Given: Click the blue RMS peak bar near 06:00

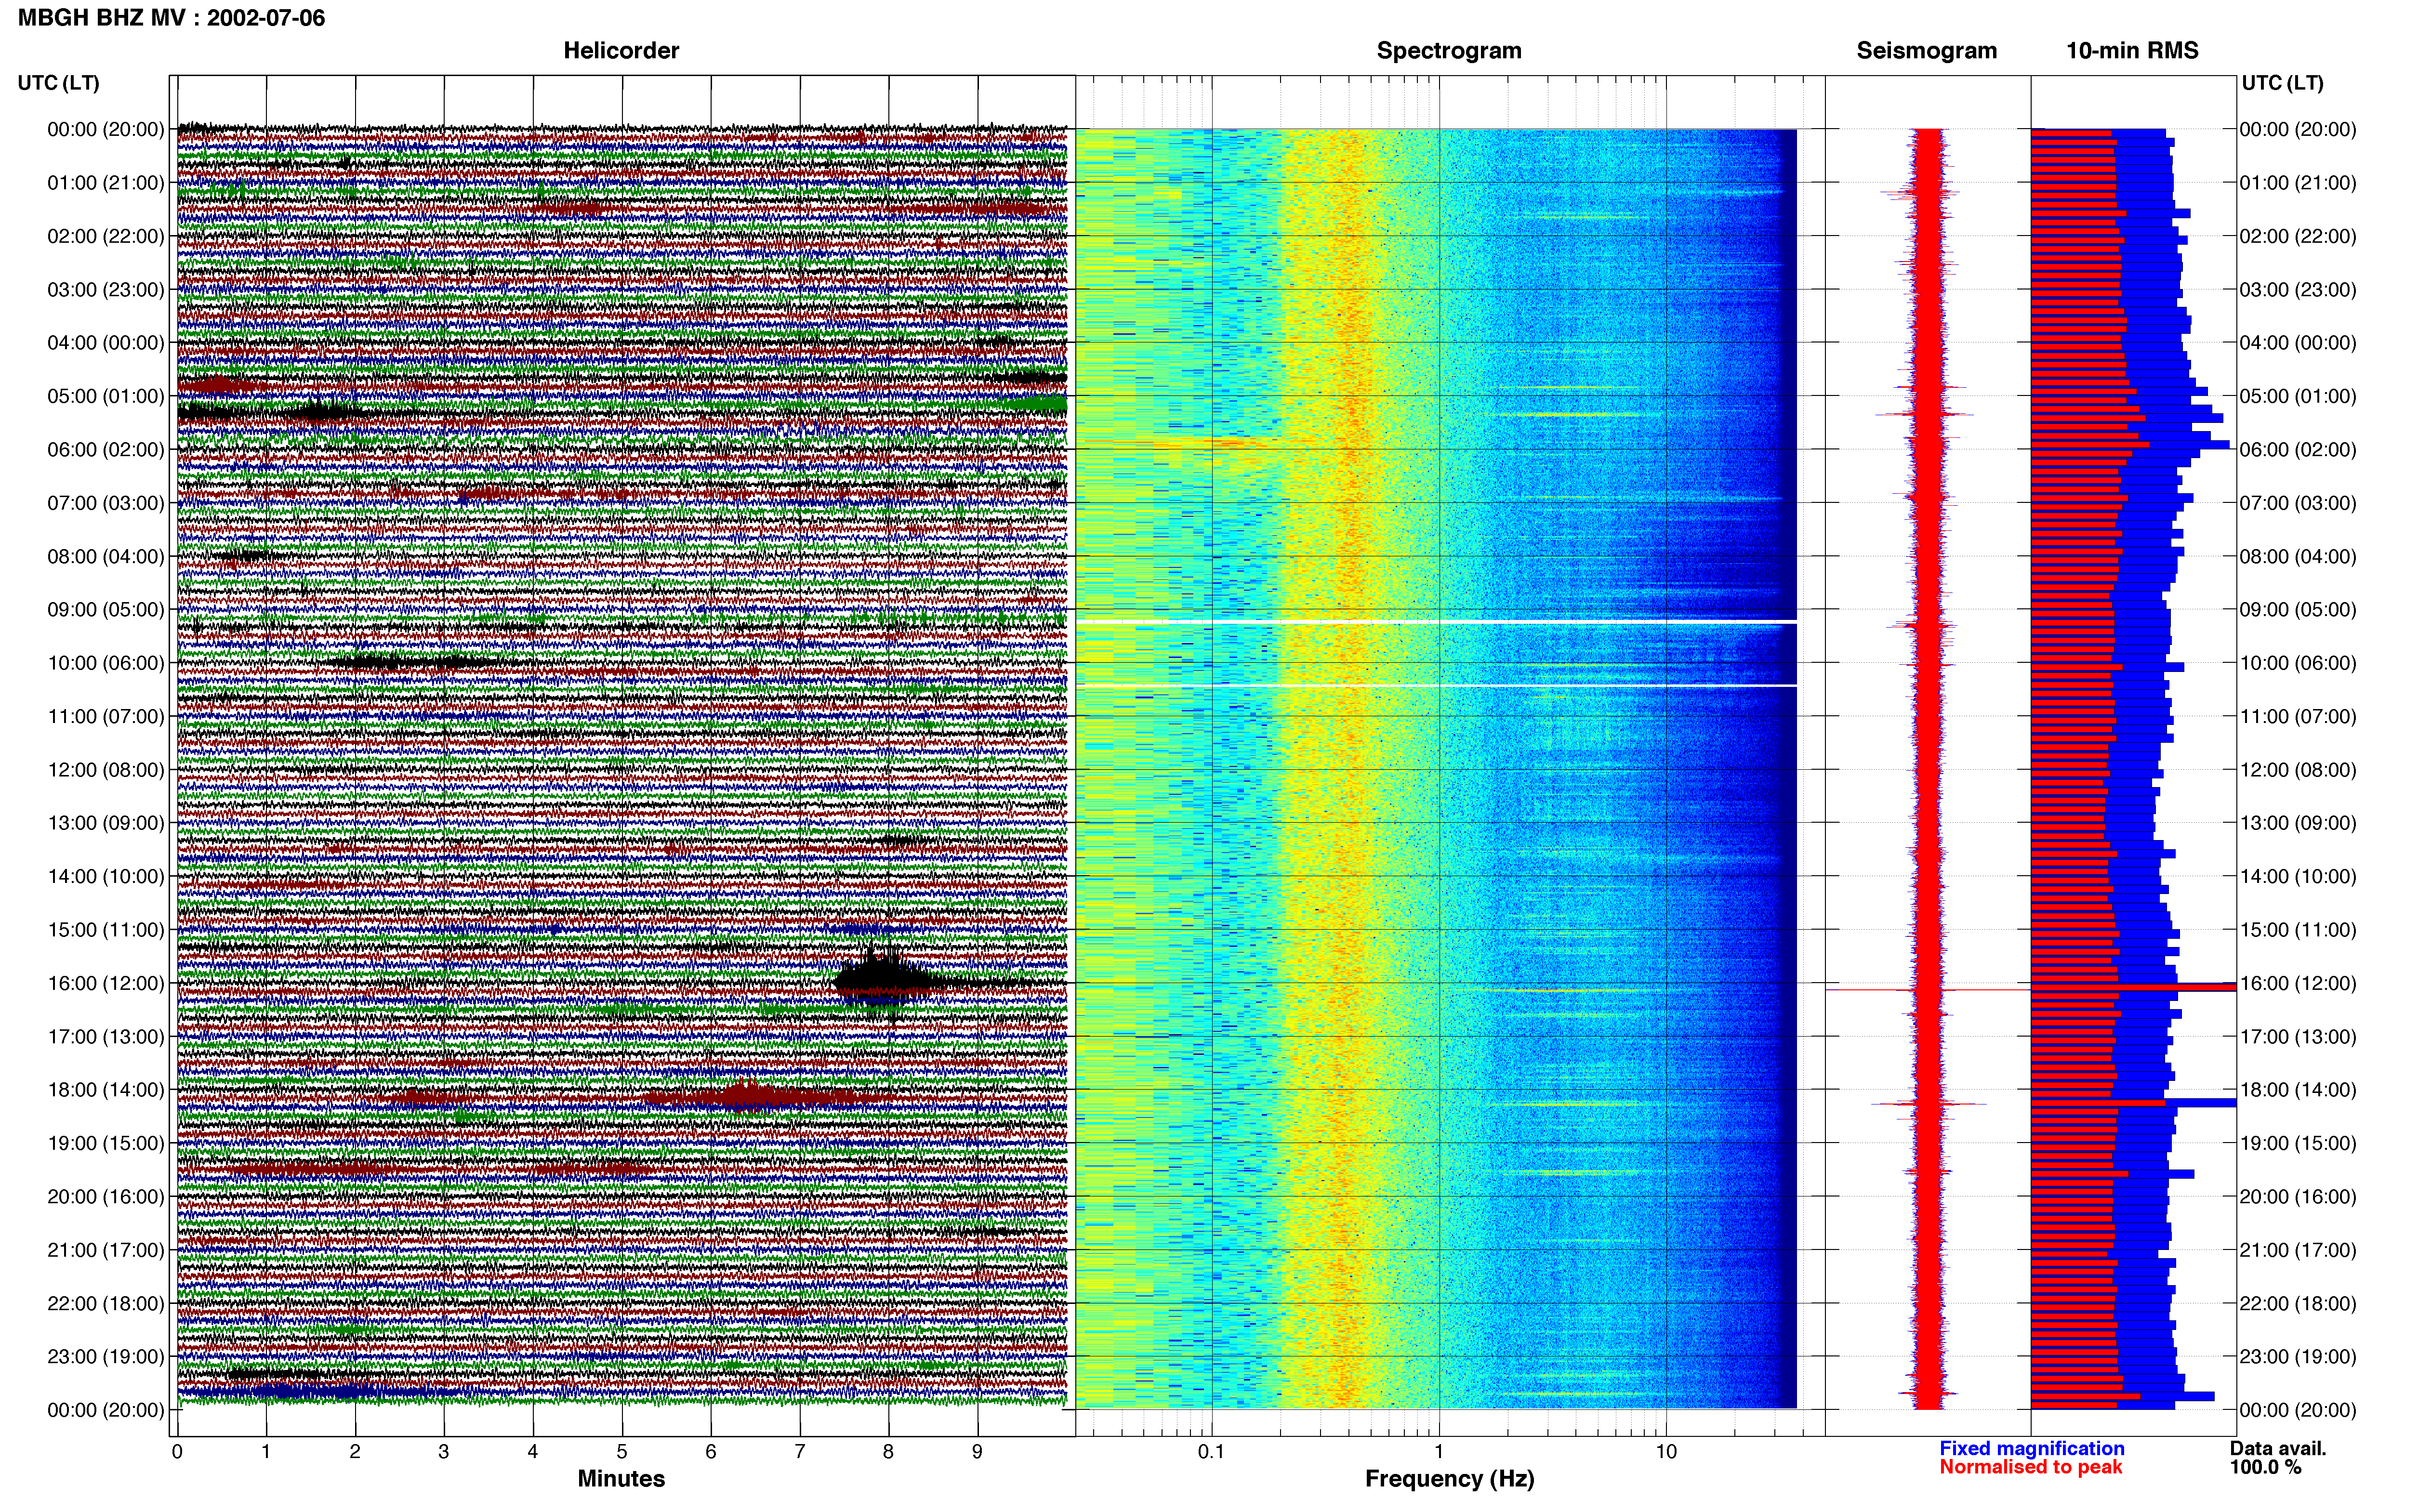Looking at the screenshot, I should tap(2130, 444).
